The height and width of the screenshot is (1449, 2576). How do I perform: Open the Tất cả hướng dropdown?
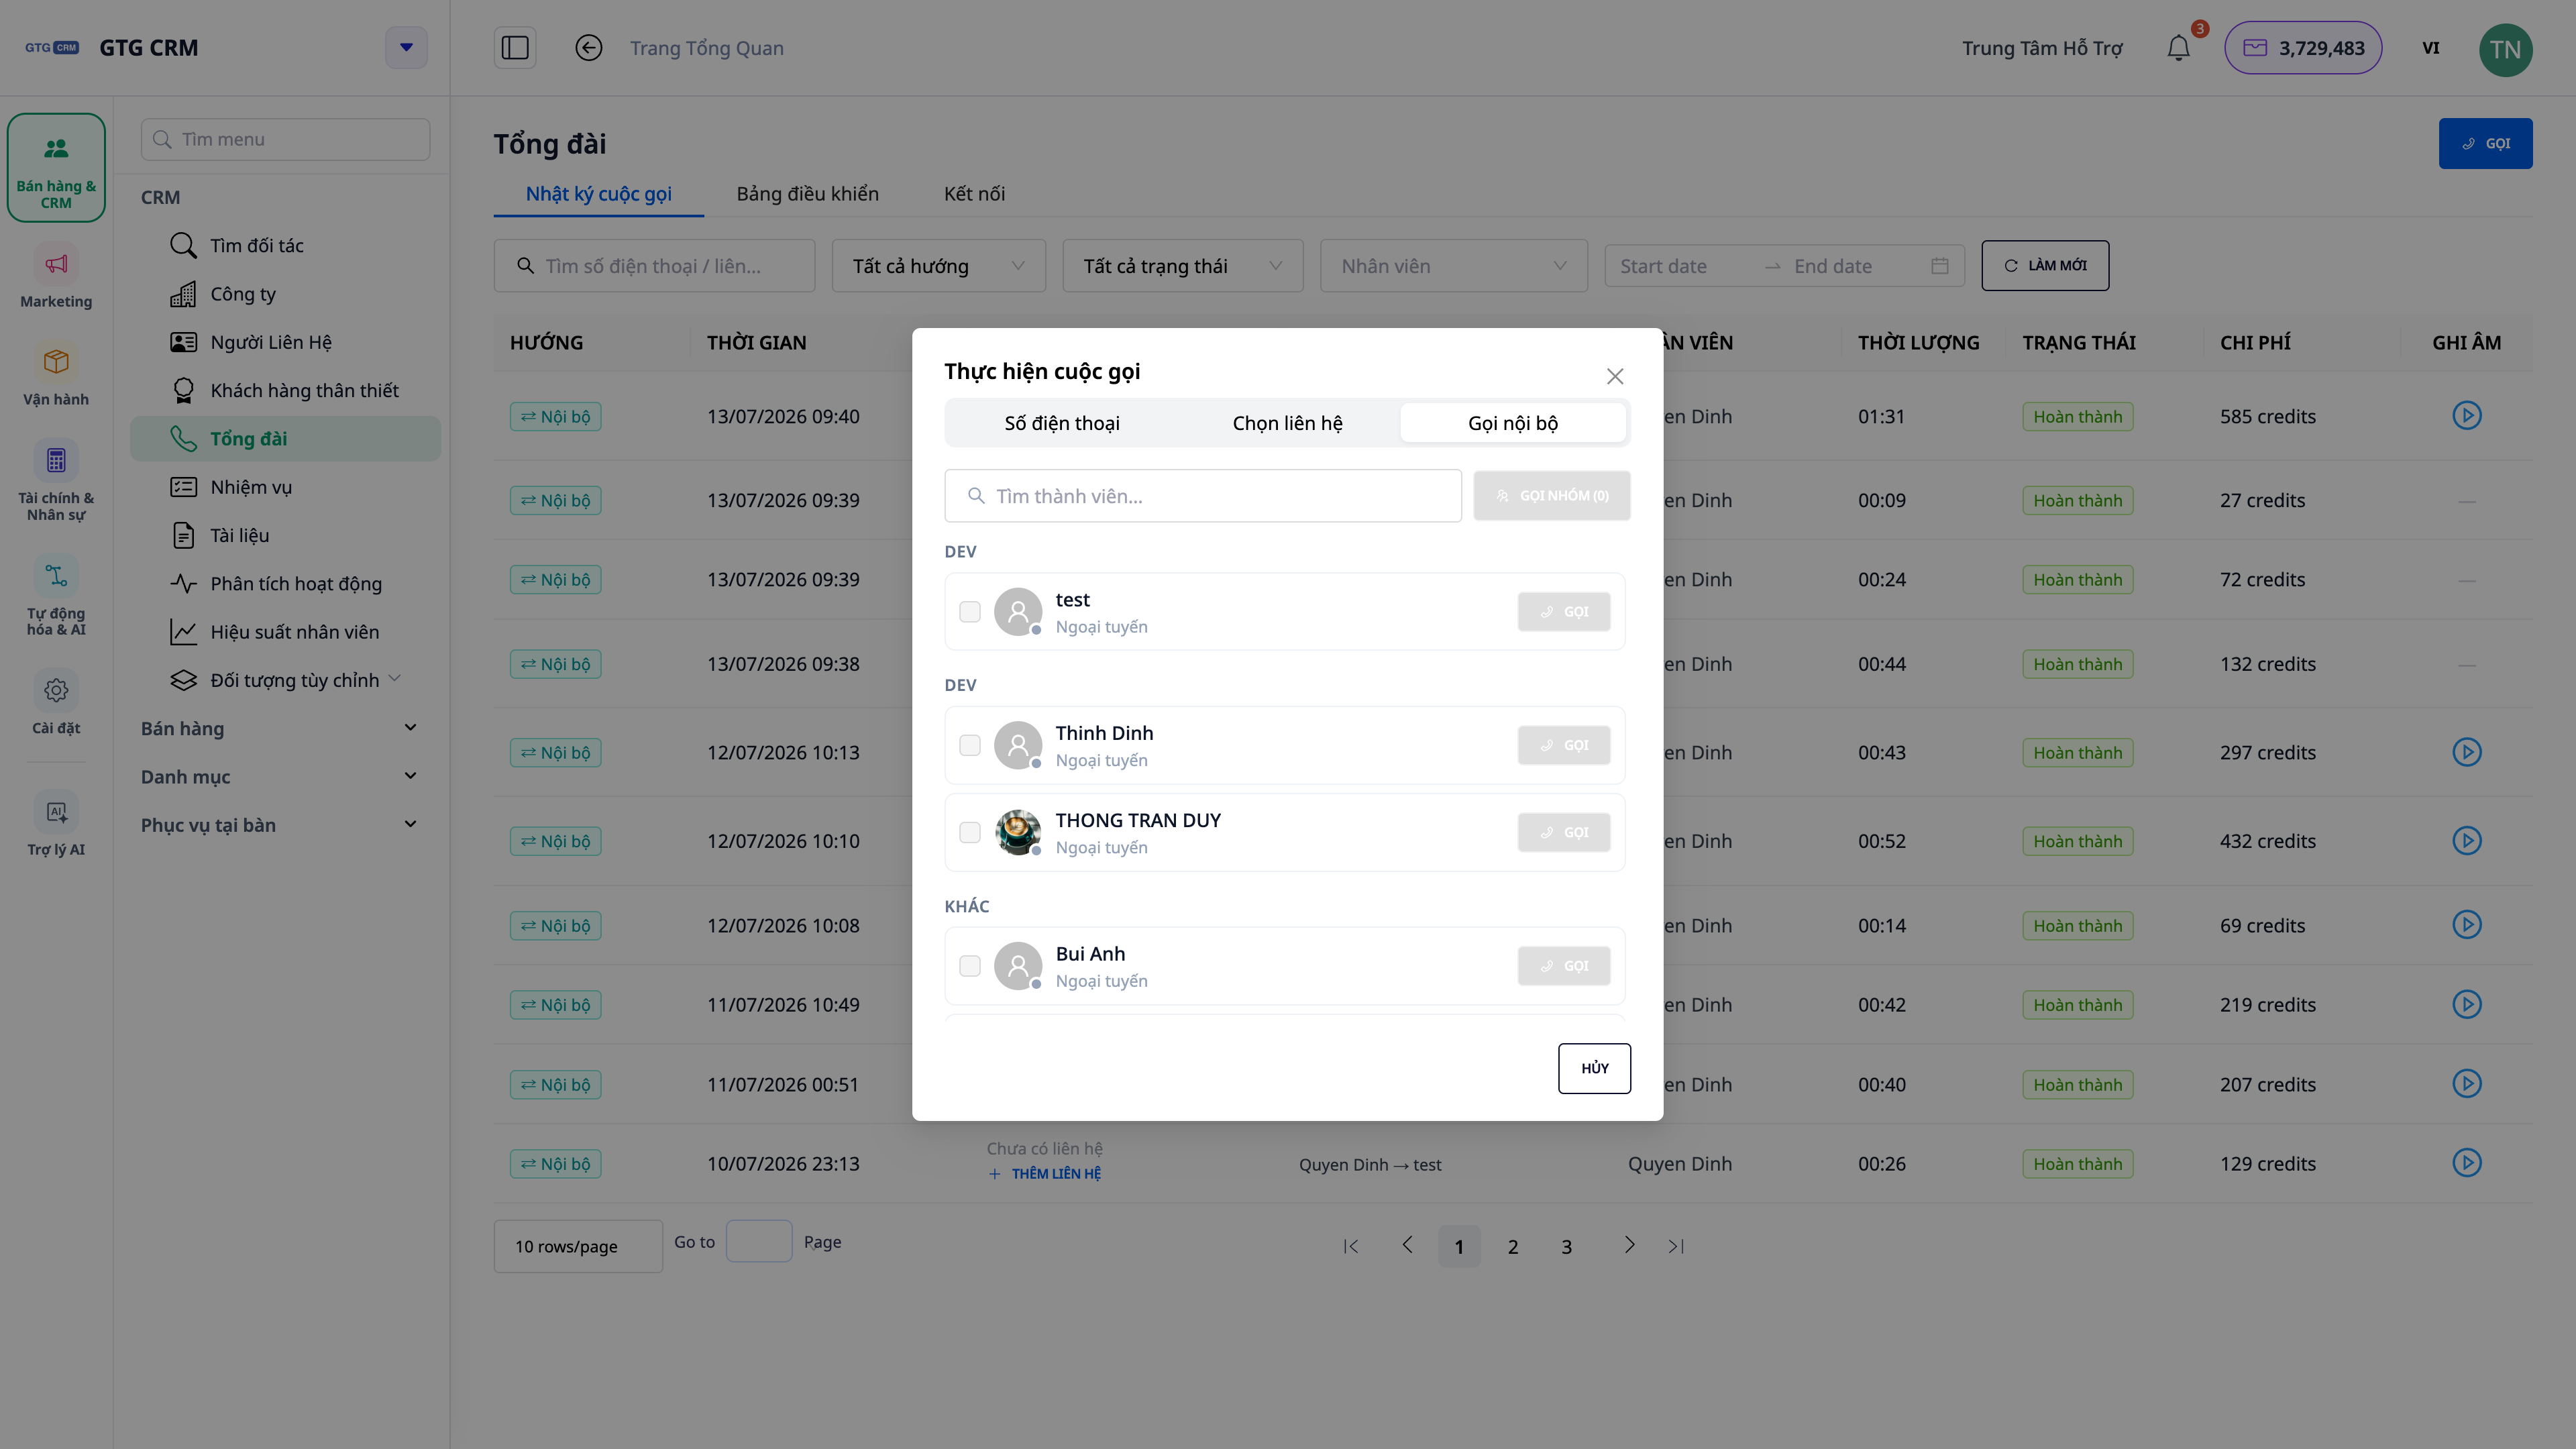point(939,266)
